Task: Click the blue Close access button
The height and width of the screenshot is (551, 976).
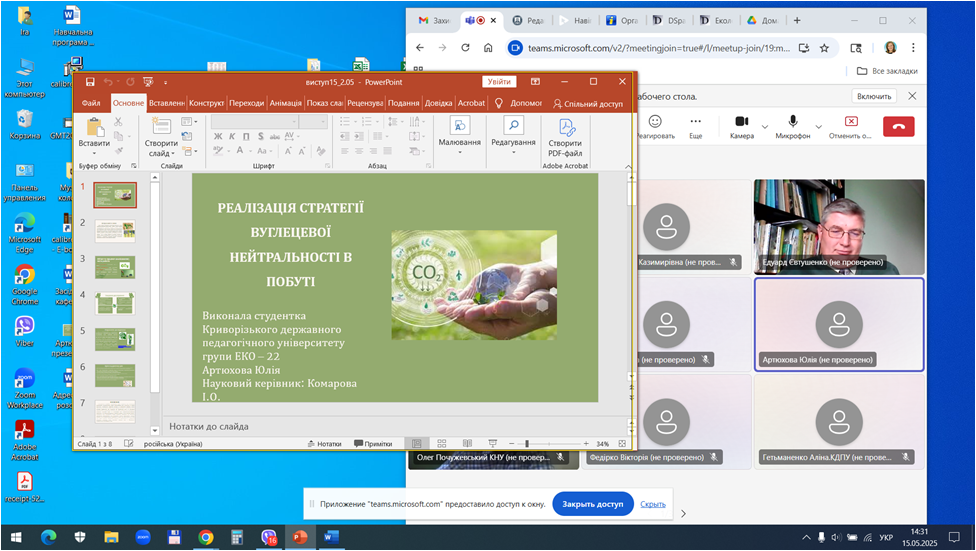Action: [x=593, y=504]
